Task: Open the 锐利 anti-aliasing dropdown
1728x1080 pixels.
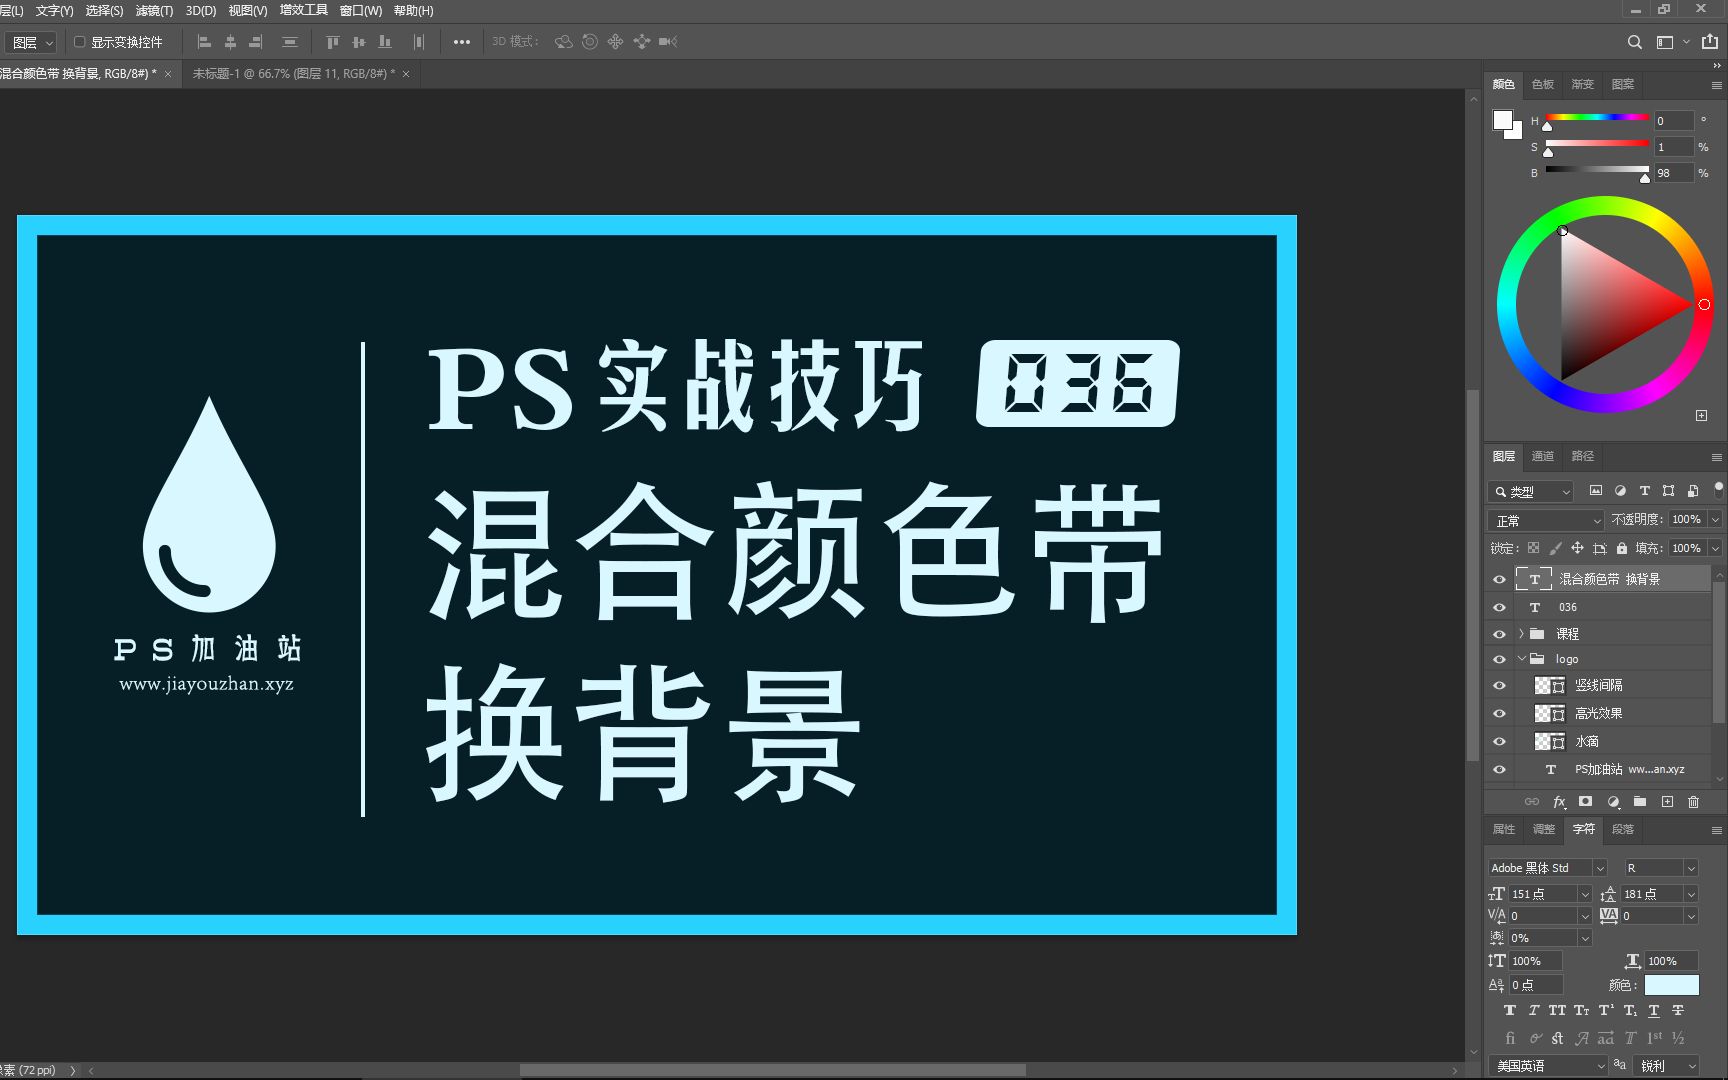Action: click(x=1666, y=1066)
